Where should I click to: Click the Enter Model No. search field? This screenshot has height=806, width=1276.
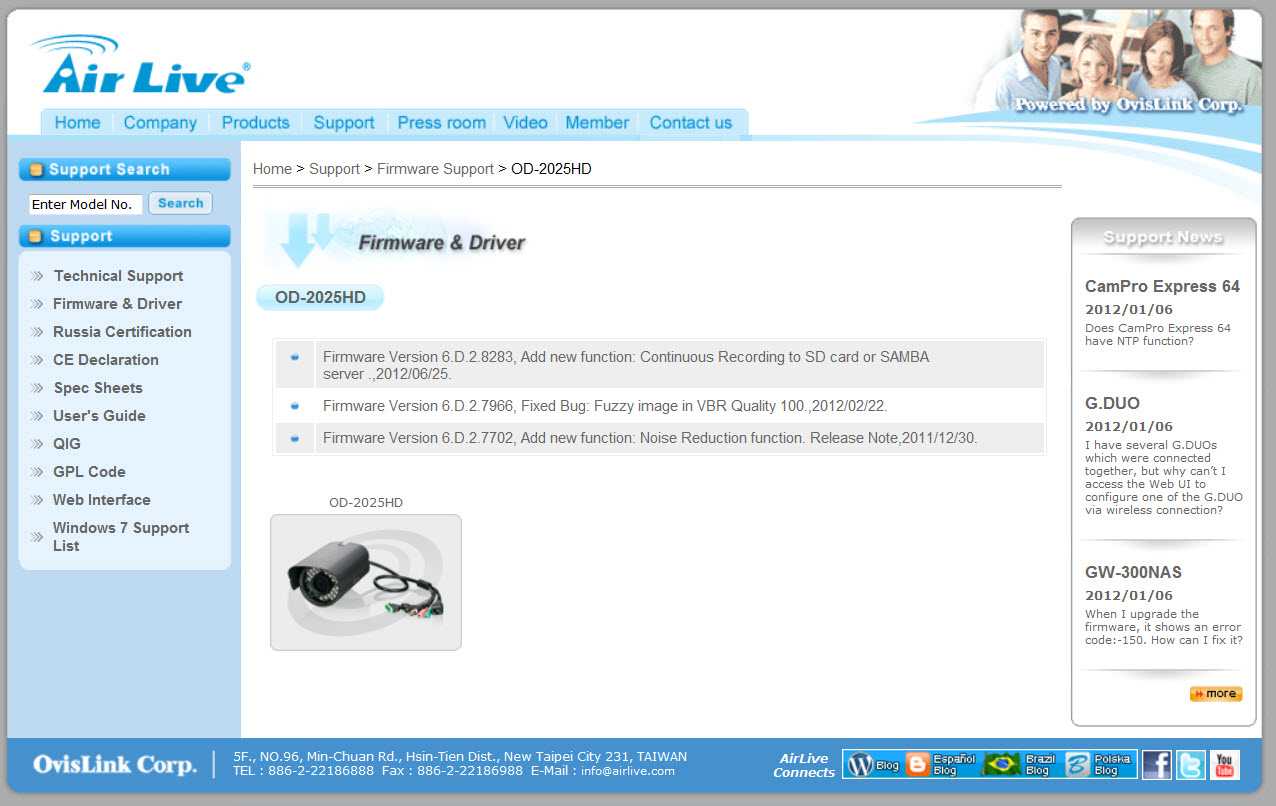pyautogui.click(x=85, y=204)
